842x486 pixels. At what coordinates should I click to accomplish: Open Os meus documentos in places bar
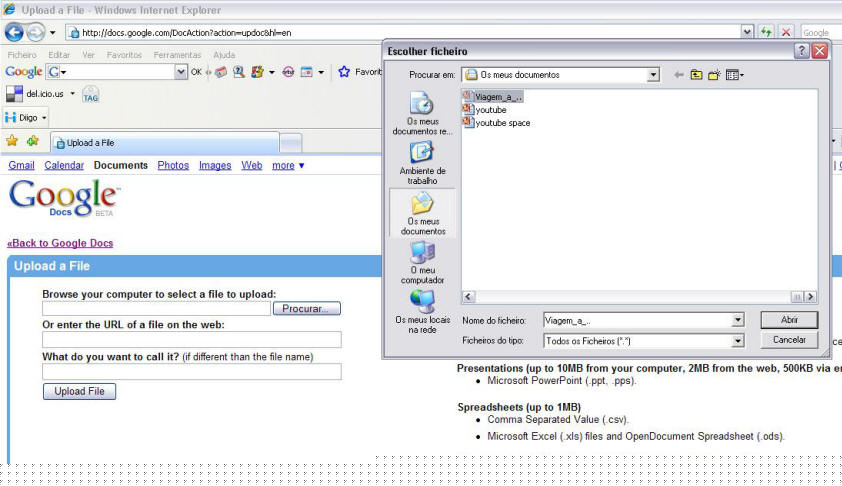(423, 213)
